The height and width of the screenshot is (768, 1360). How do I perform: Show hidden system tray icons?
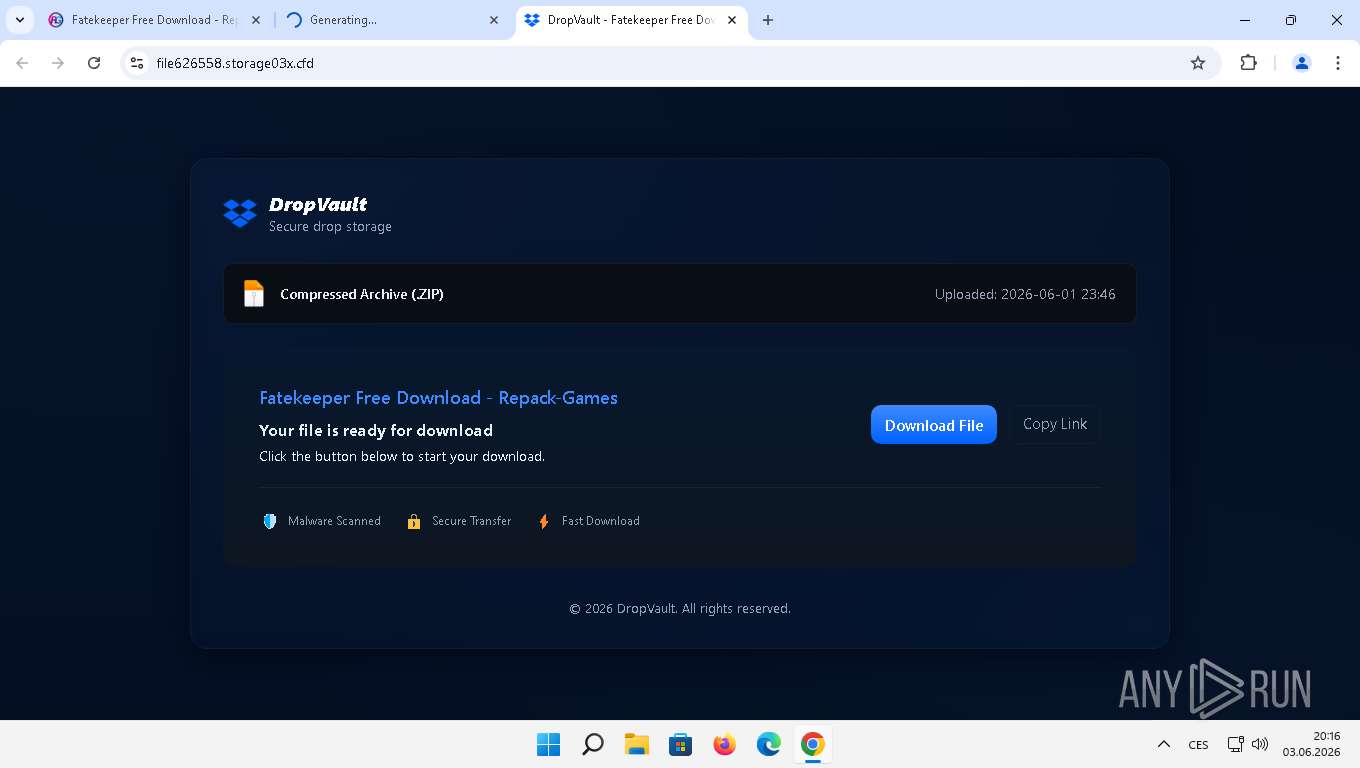click(1164, 744)
